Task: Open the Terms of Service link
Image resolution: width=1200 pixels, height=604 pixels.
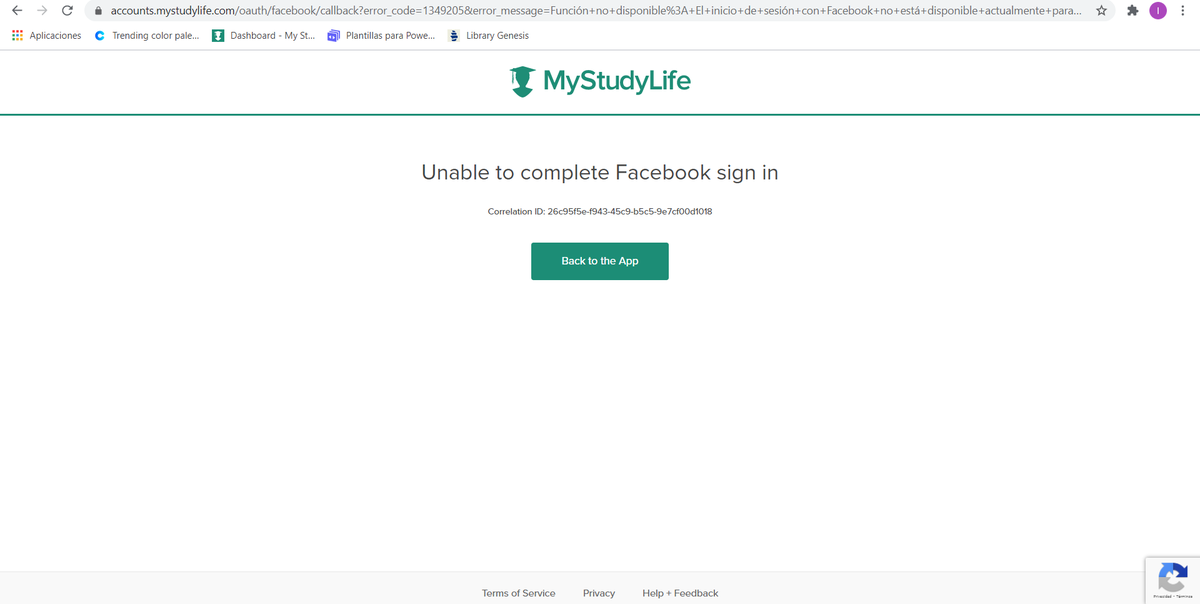Action: click(518, 593)
